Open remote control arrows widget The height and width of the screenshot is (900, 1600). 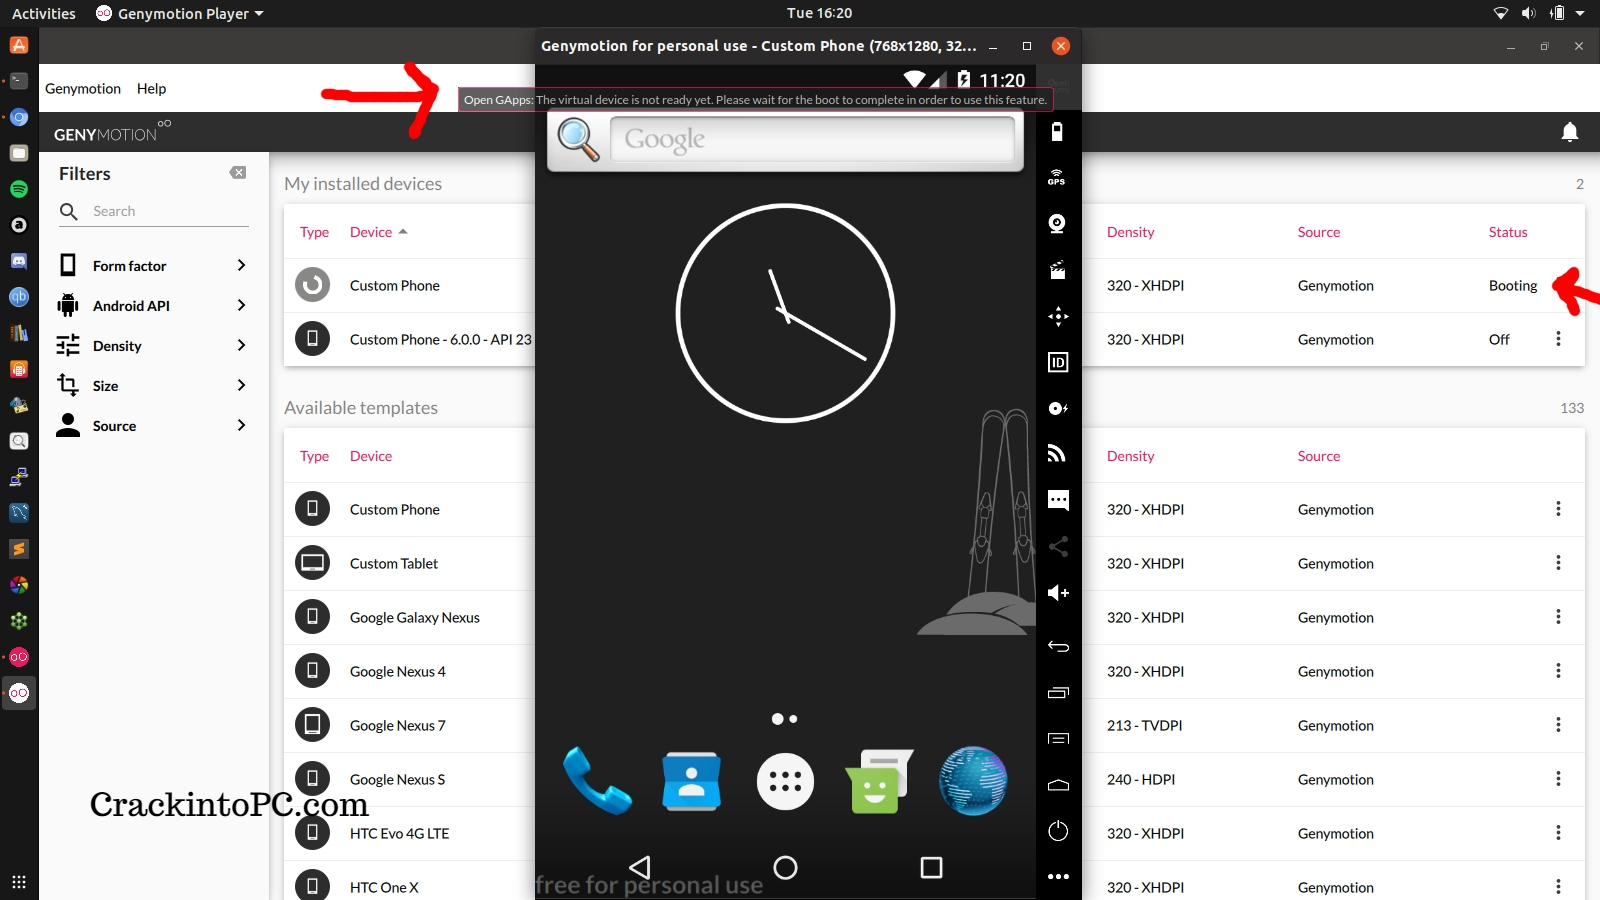pyautogui.click(x=1058, y=316)
